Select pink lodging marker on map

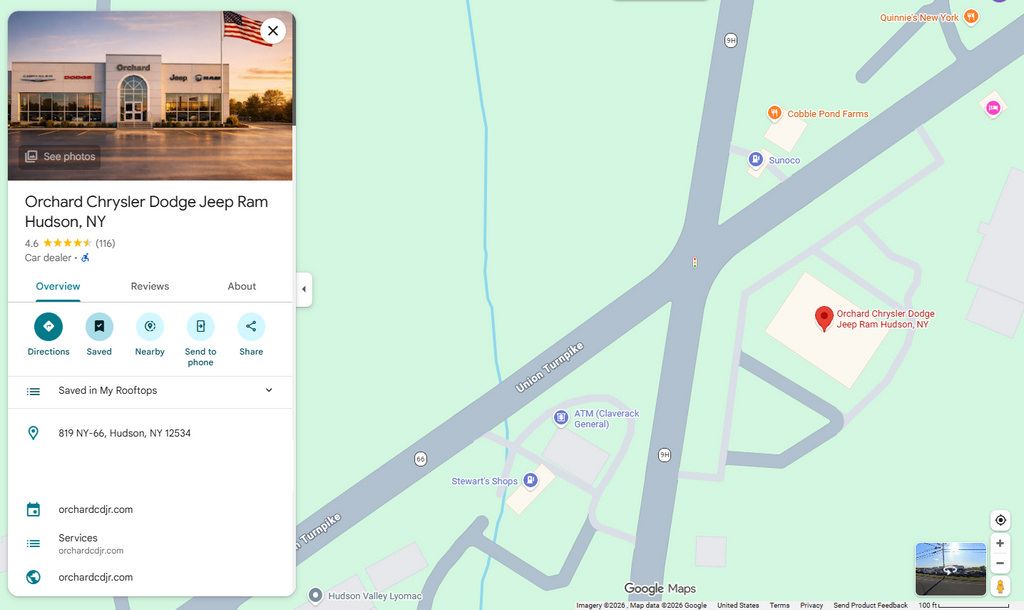(x=993, y=107)
